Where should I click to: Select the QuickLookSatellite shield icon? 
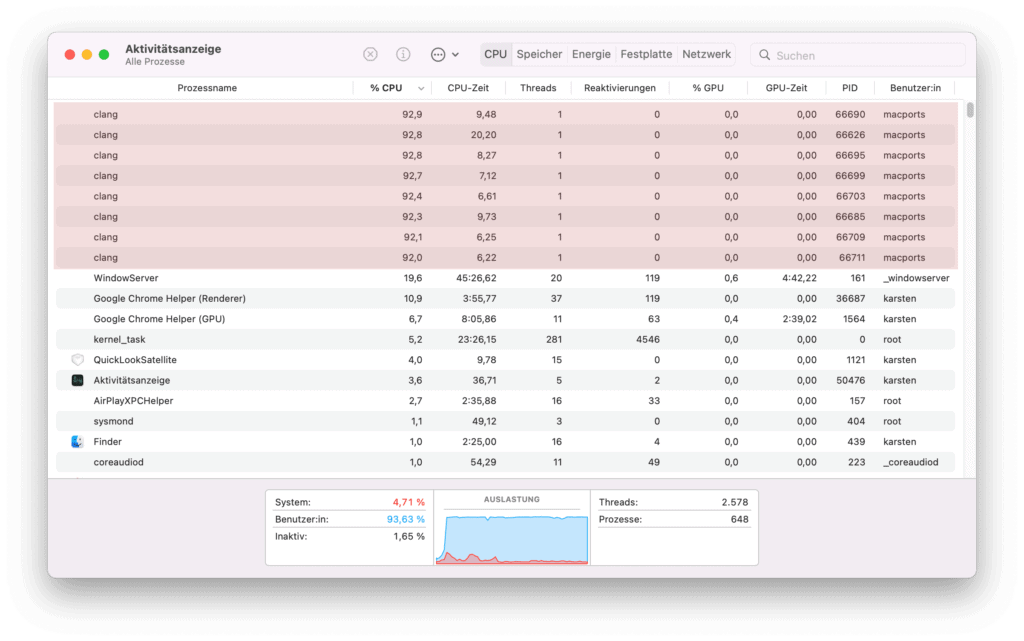[x=78, y=360]
